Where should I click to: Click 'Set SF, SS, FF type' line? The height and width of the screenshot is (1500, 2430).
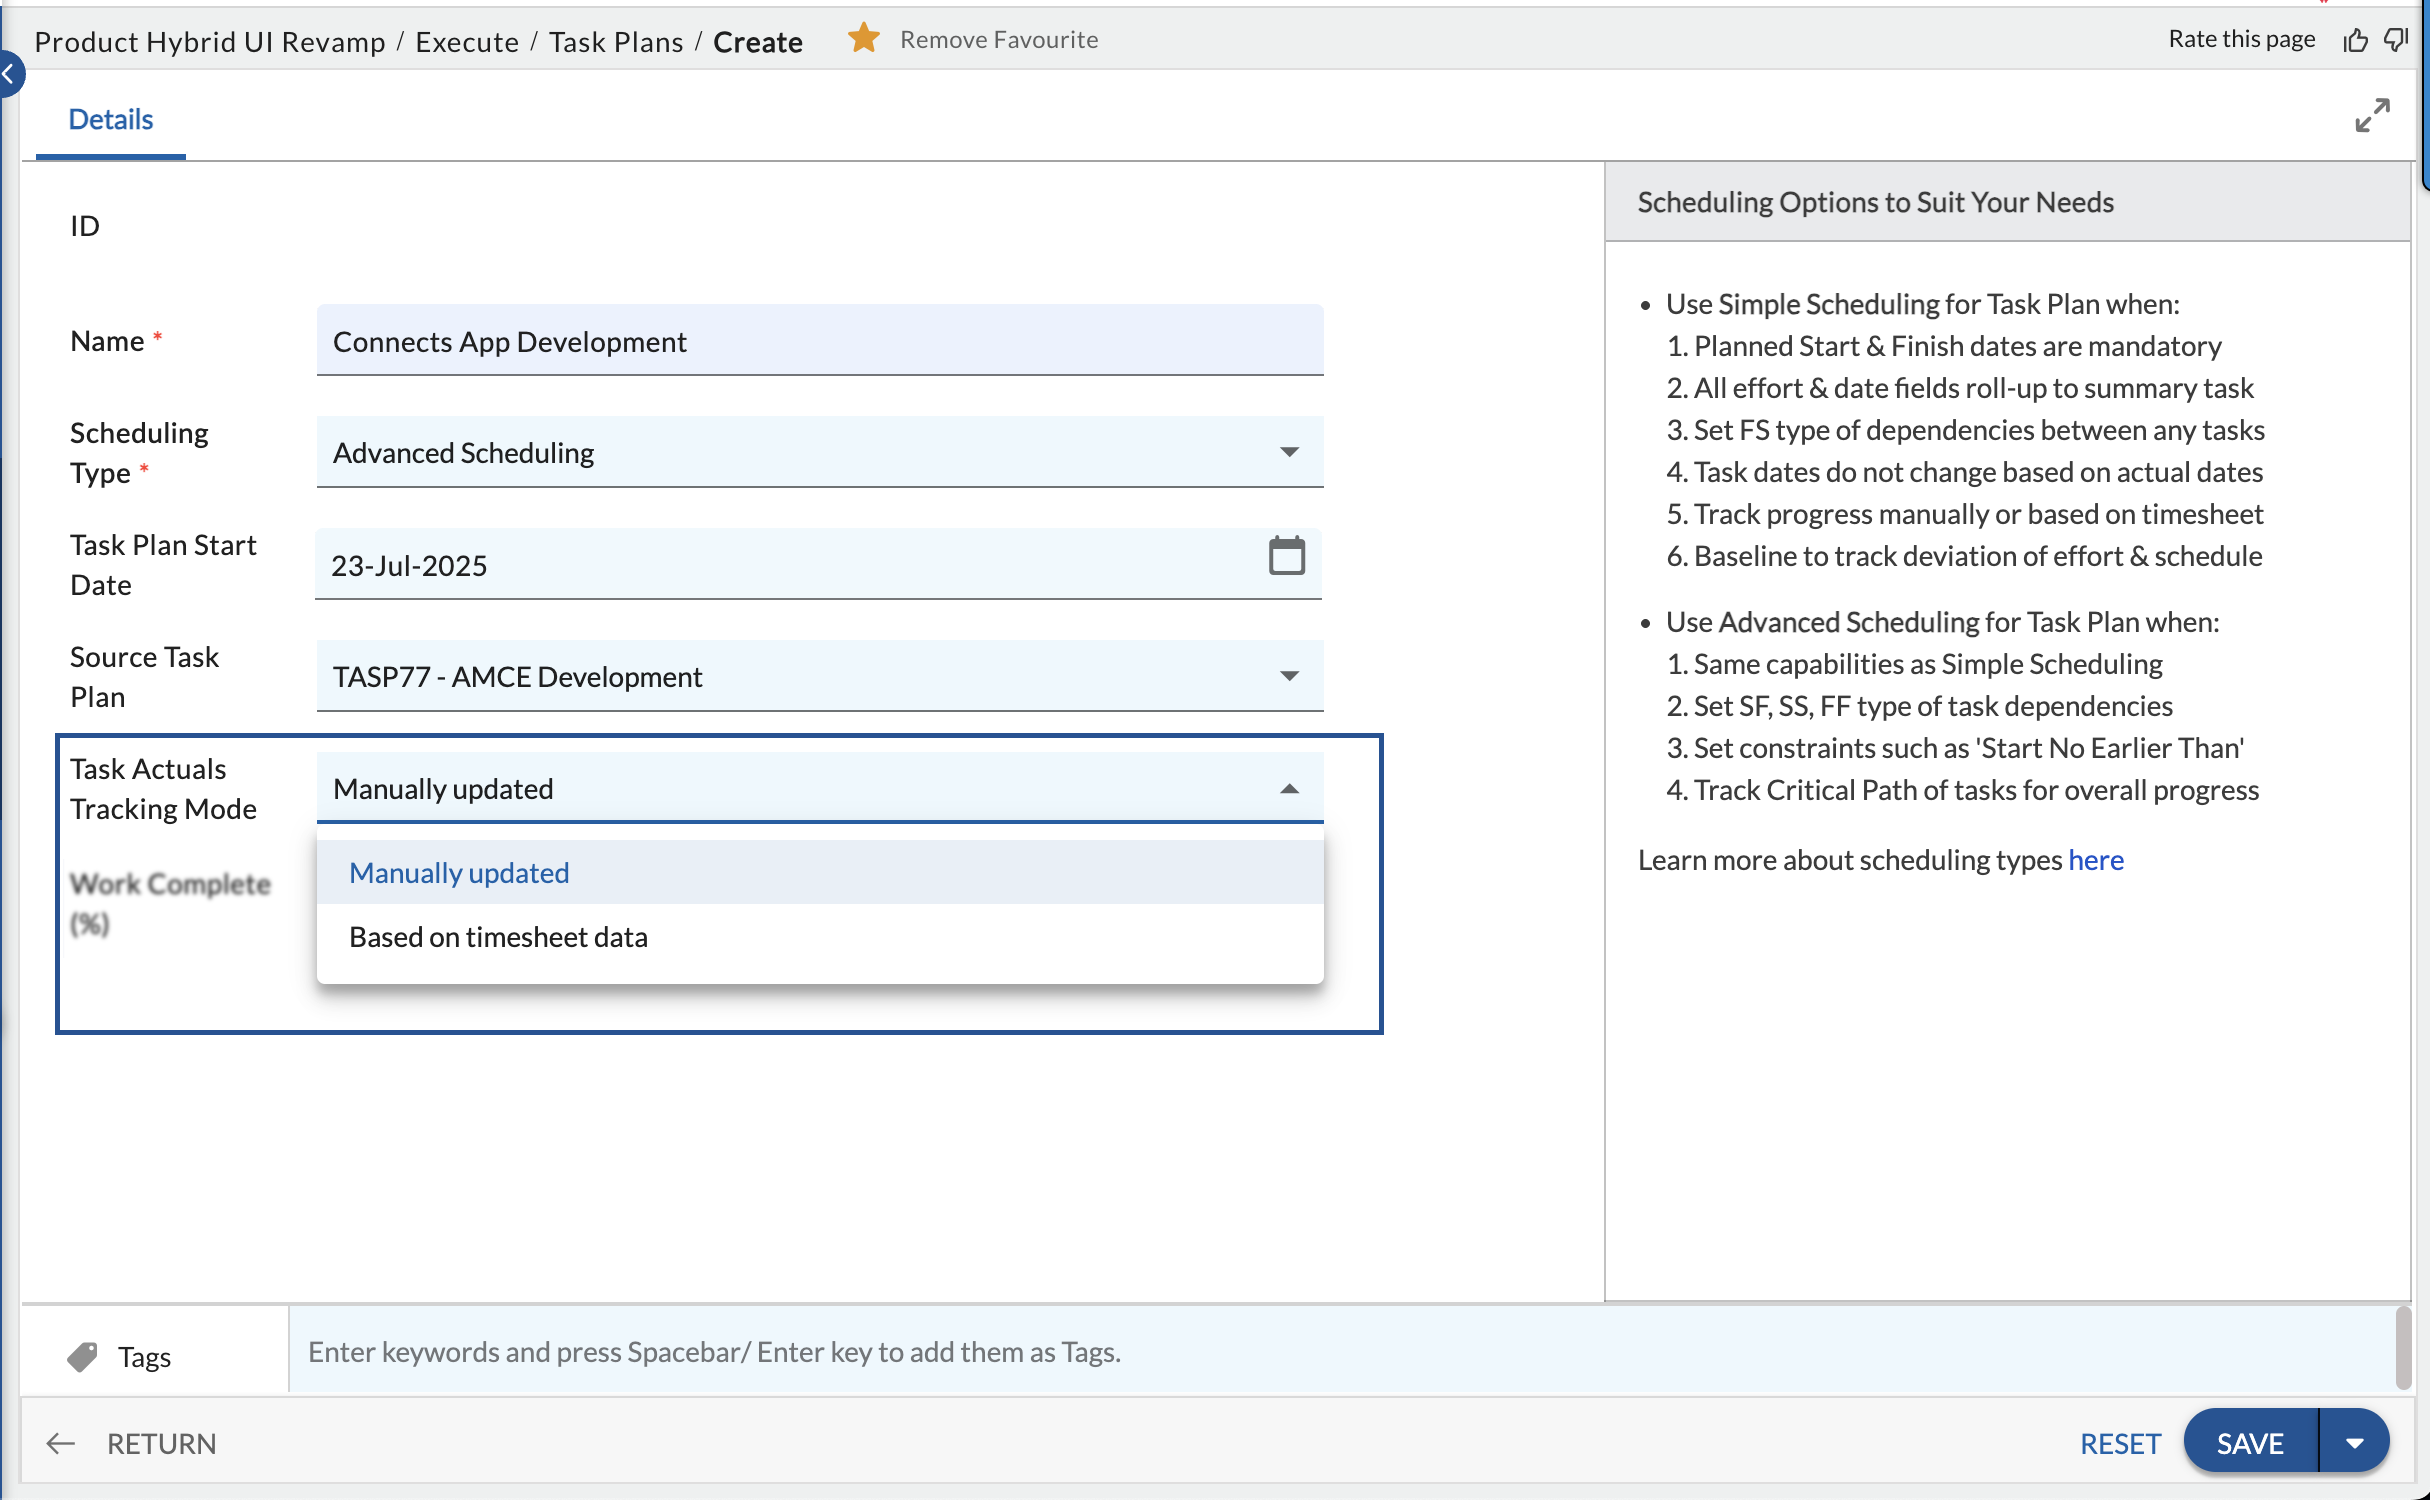click(x=1919, y=705)
